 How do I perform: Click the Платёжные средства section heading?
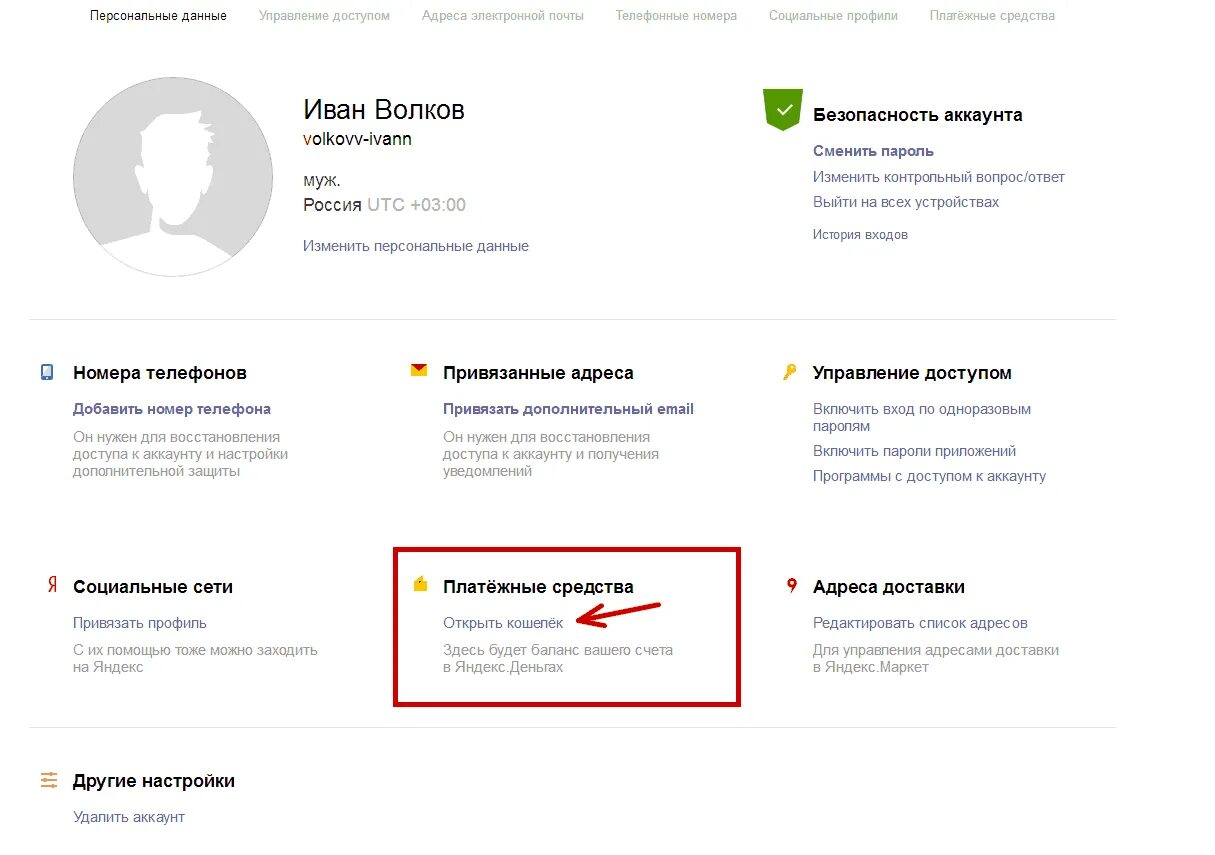[x=538, y=587]
